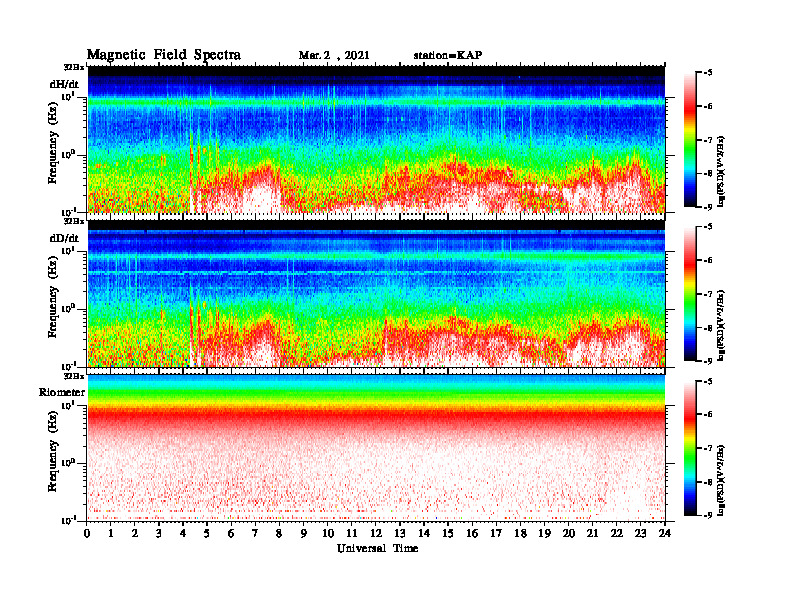Click the "11" hour tick label
The width and height of the screenshot is (792, 612).
tap(352, 533)
